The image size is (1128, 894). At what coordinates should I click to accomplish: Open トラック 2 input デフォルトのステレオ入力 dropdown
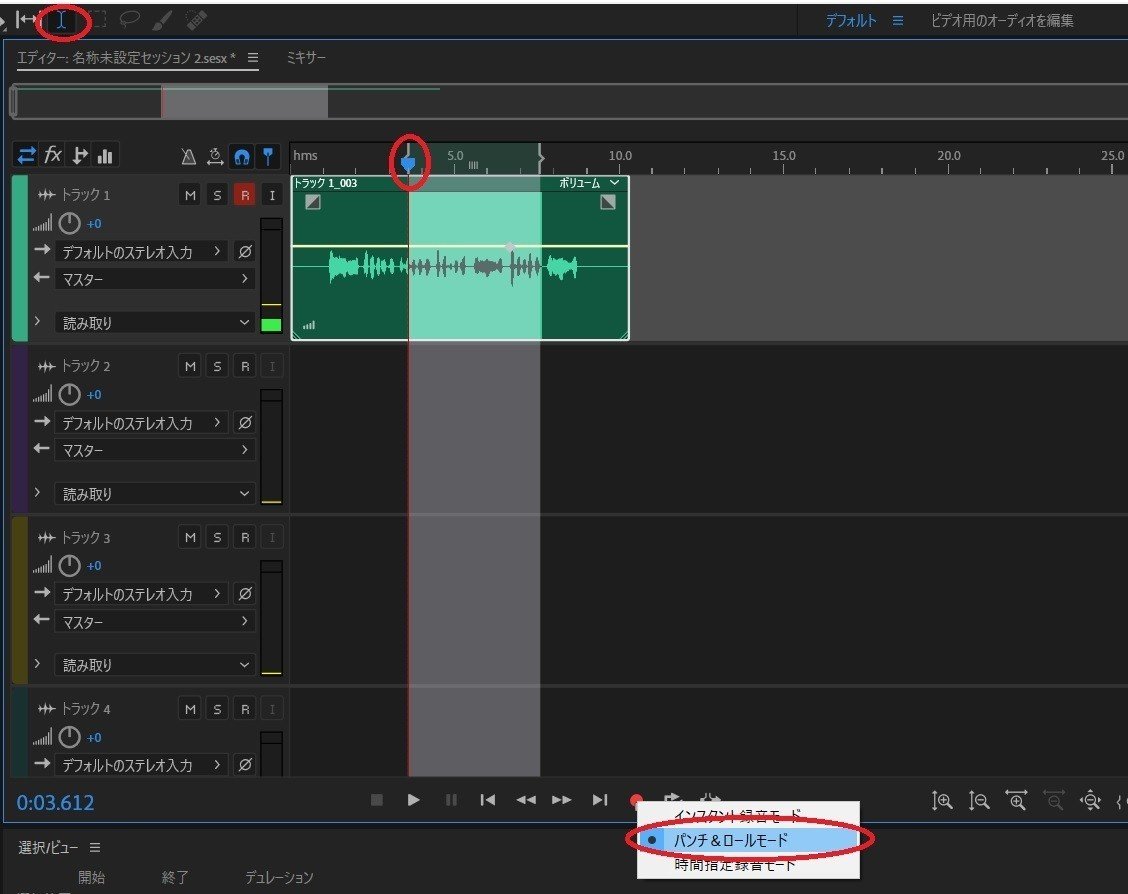[142, 423]
